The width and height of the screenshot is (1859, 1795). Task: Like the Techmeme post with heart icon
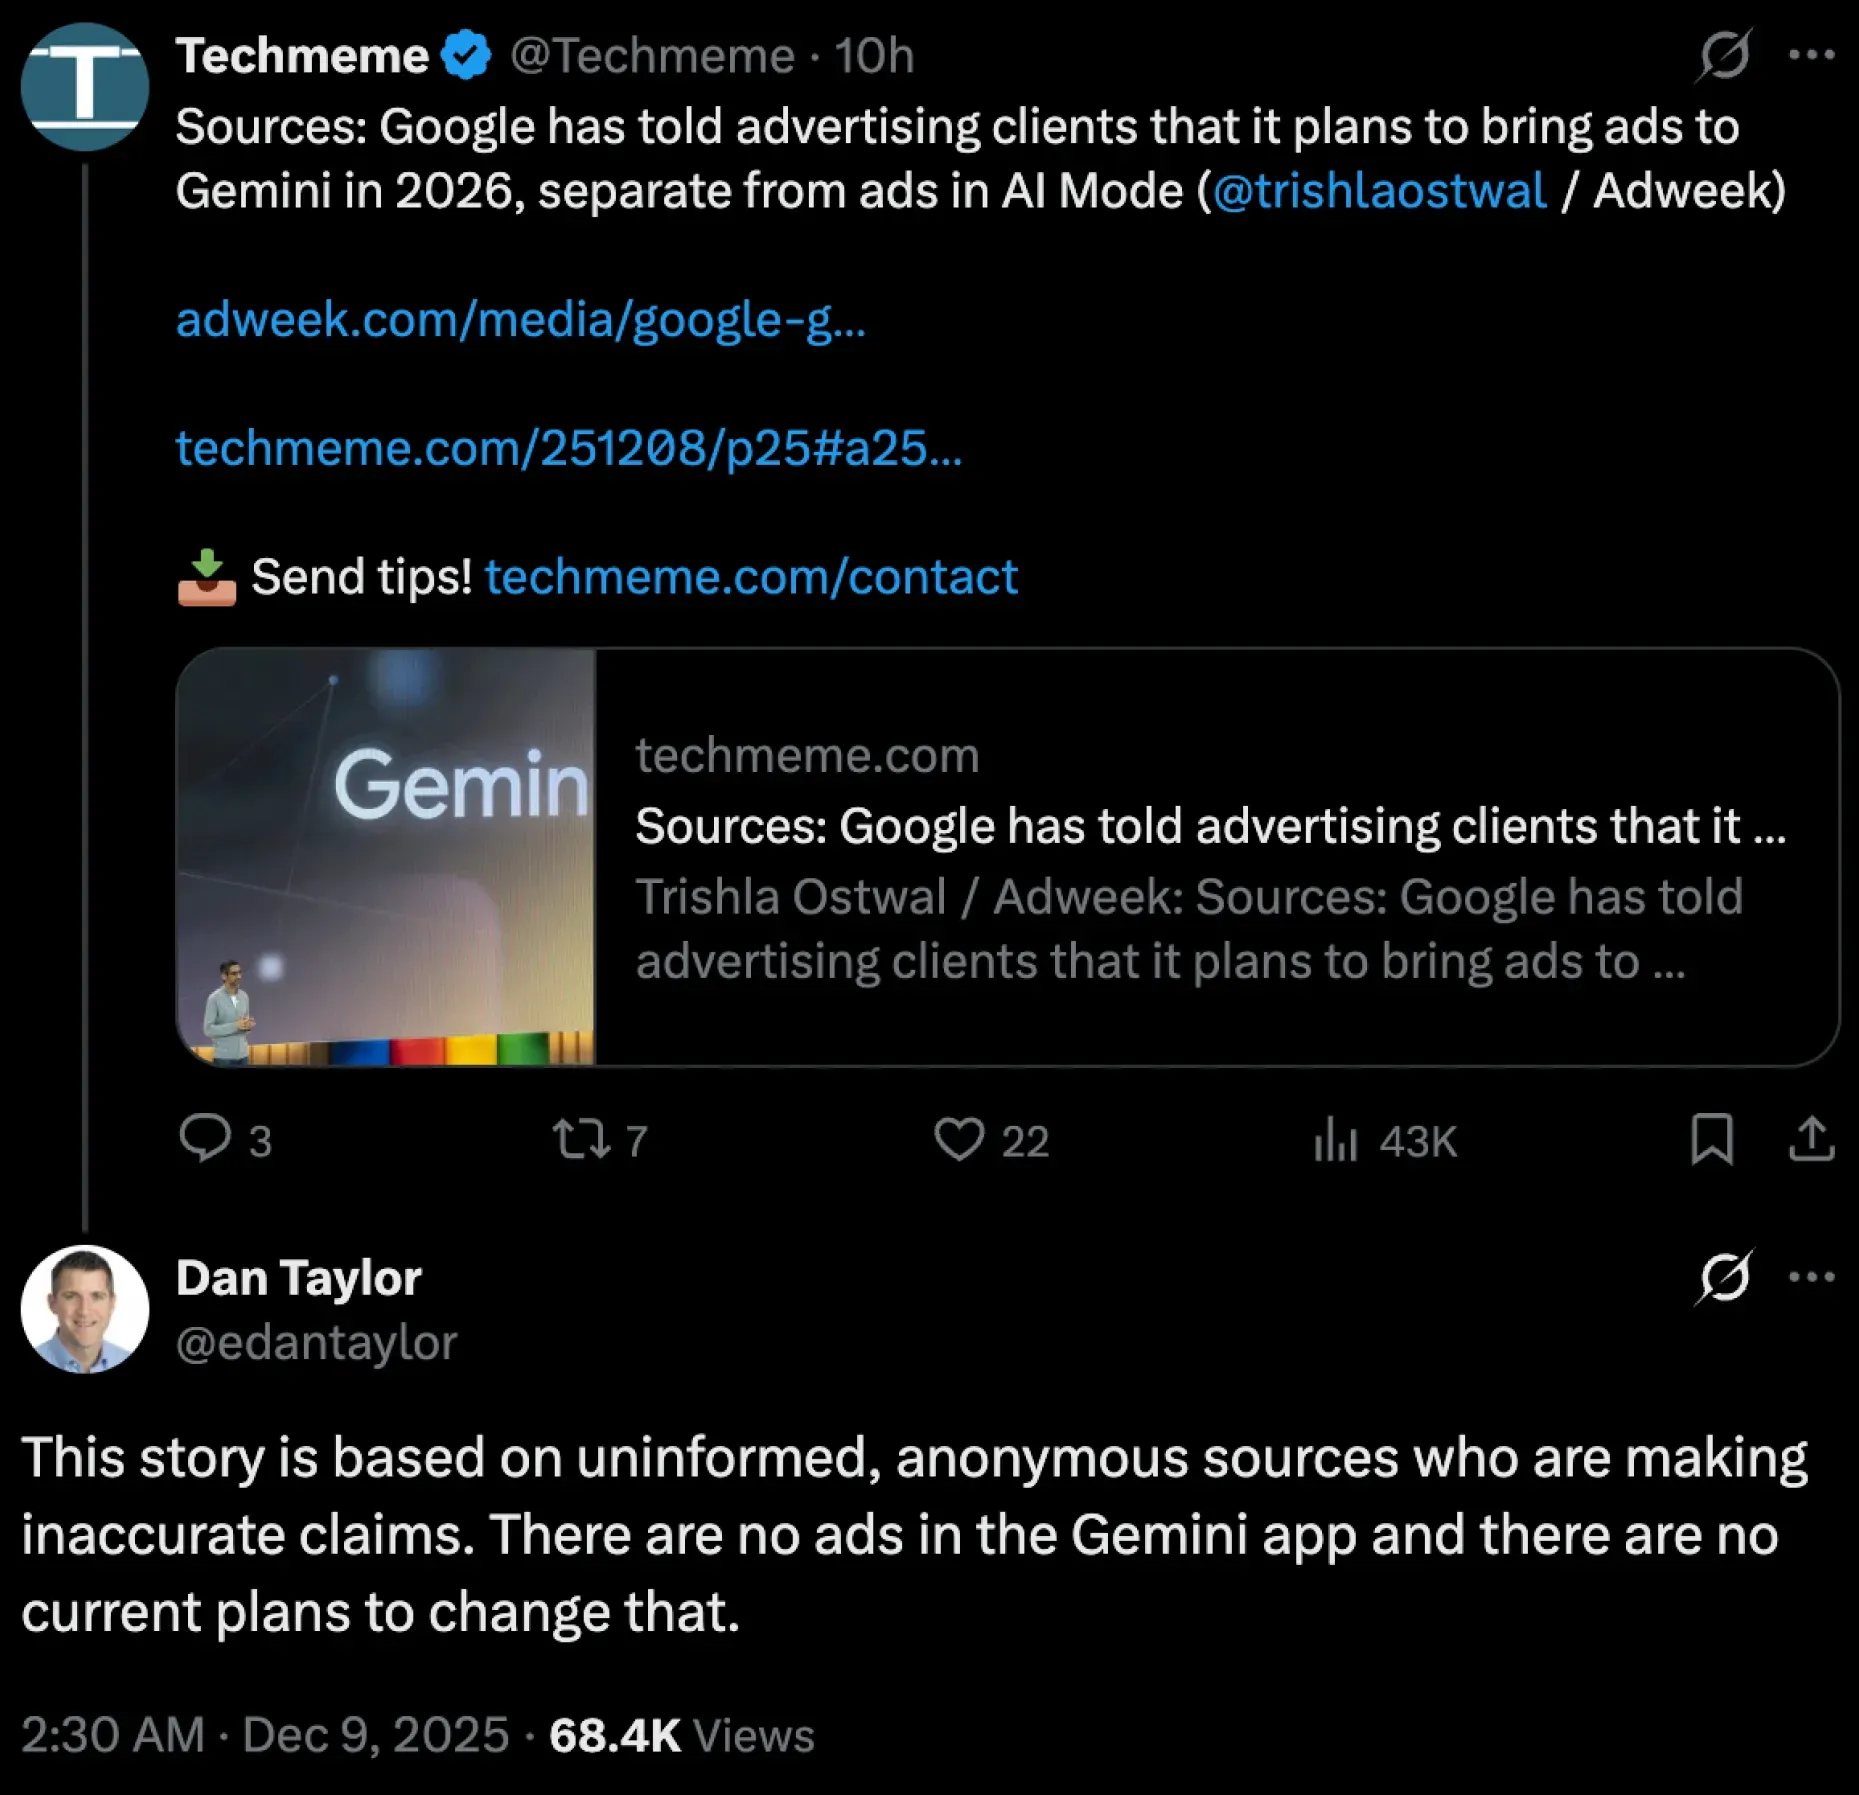click(x=959, y=1139)
